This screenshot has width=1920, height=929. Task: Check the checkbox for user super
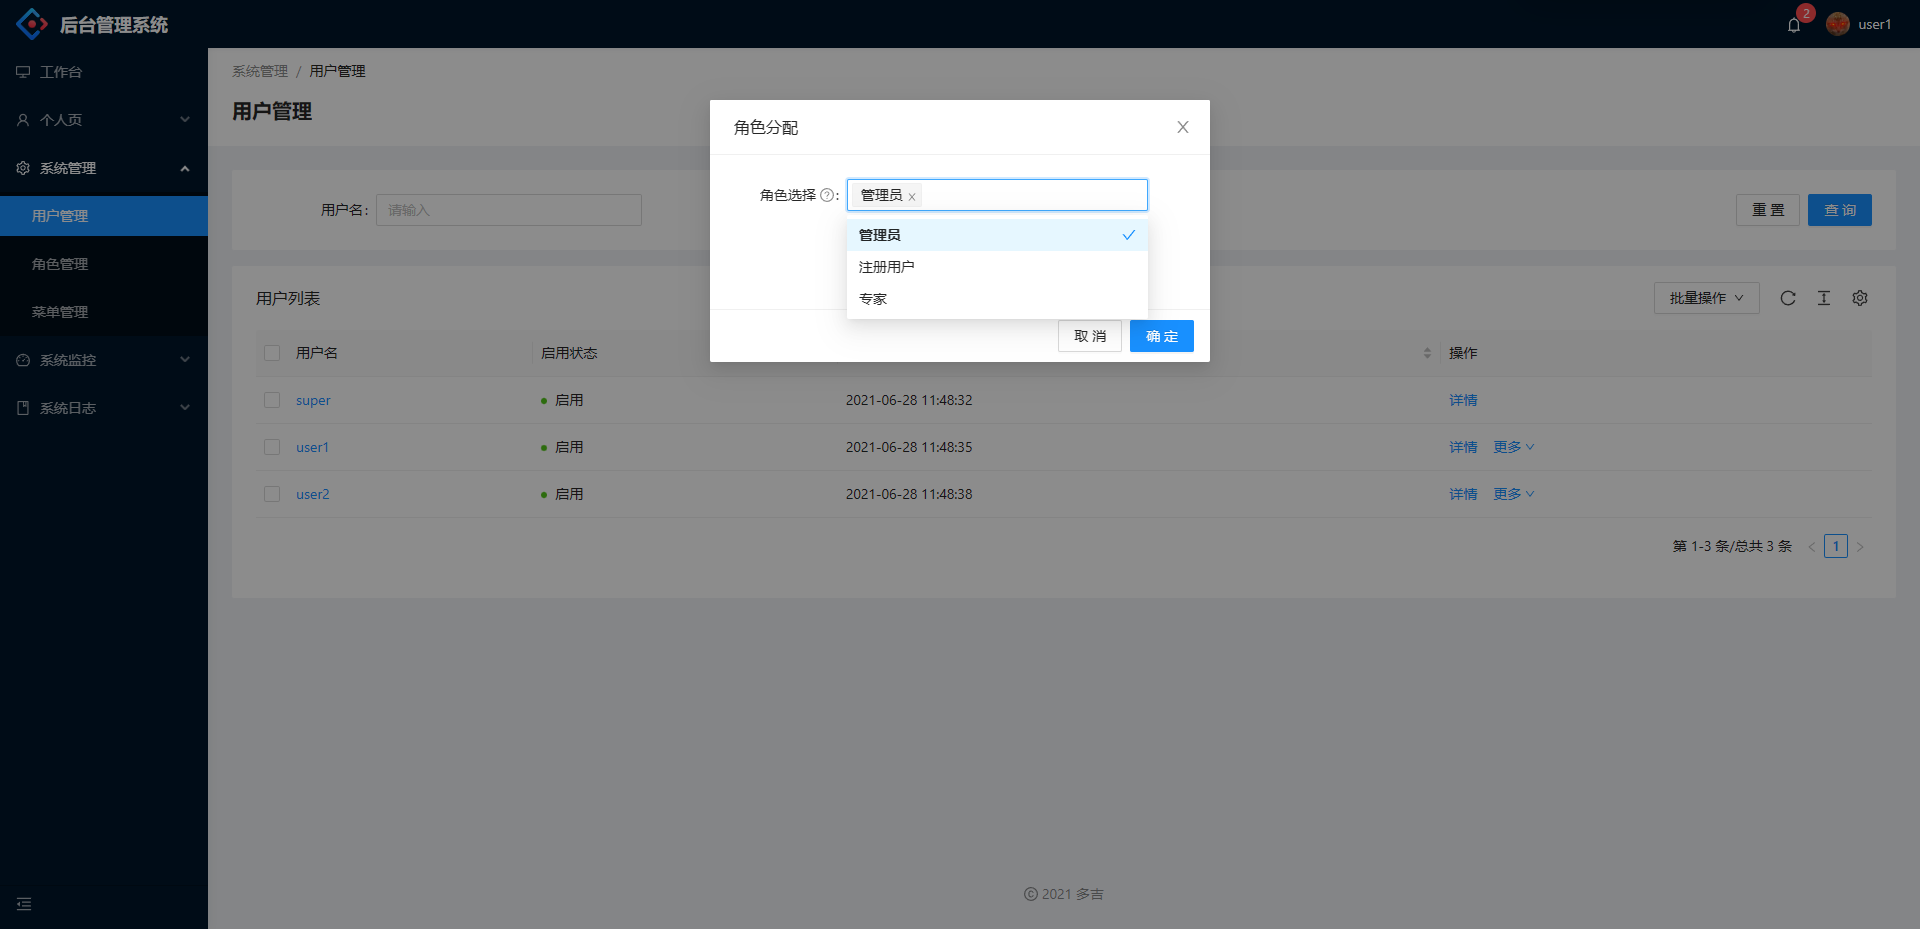[x=271, y=400]
